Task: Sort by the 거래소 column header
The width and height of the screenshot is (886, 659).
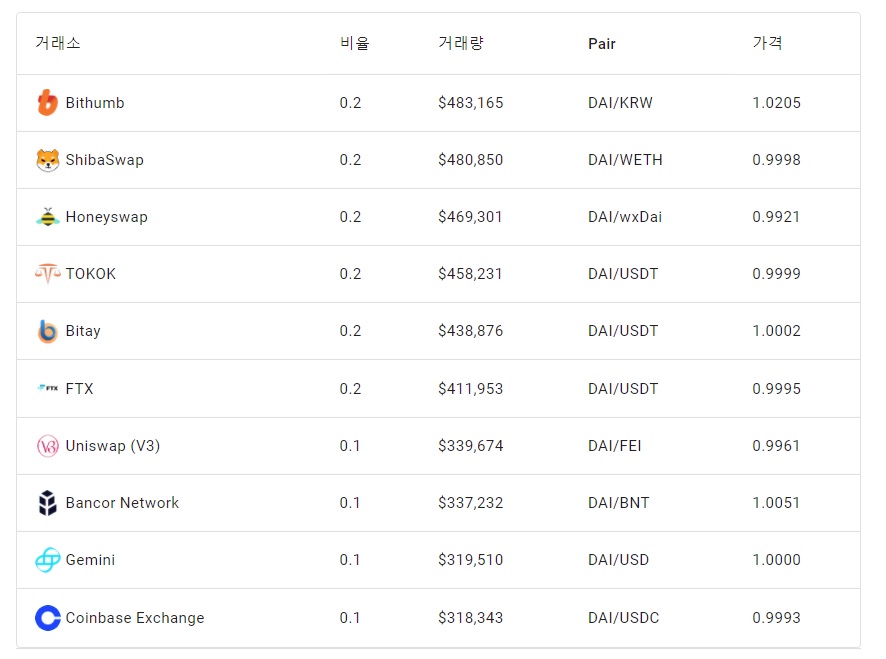Action: click(58, 43)
